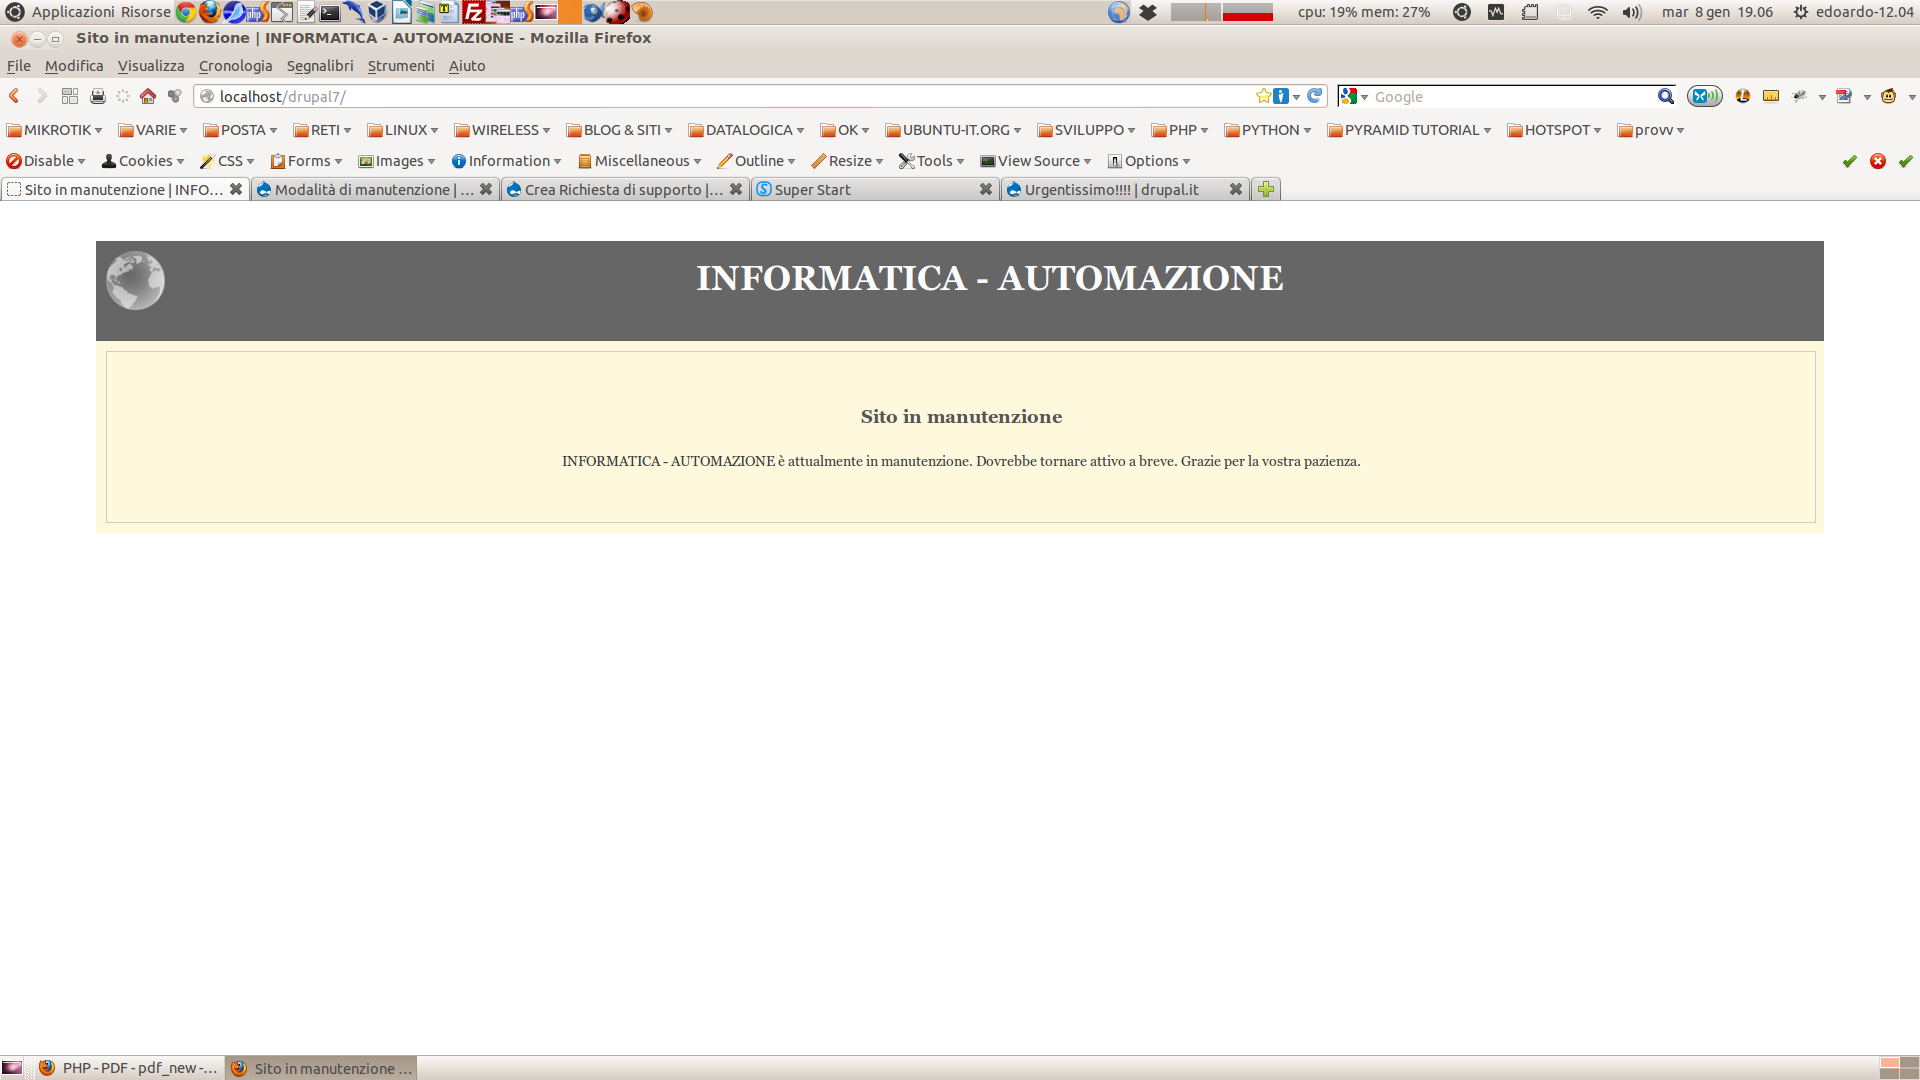Bookmark this page with the star icon

point(1263,96)
